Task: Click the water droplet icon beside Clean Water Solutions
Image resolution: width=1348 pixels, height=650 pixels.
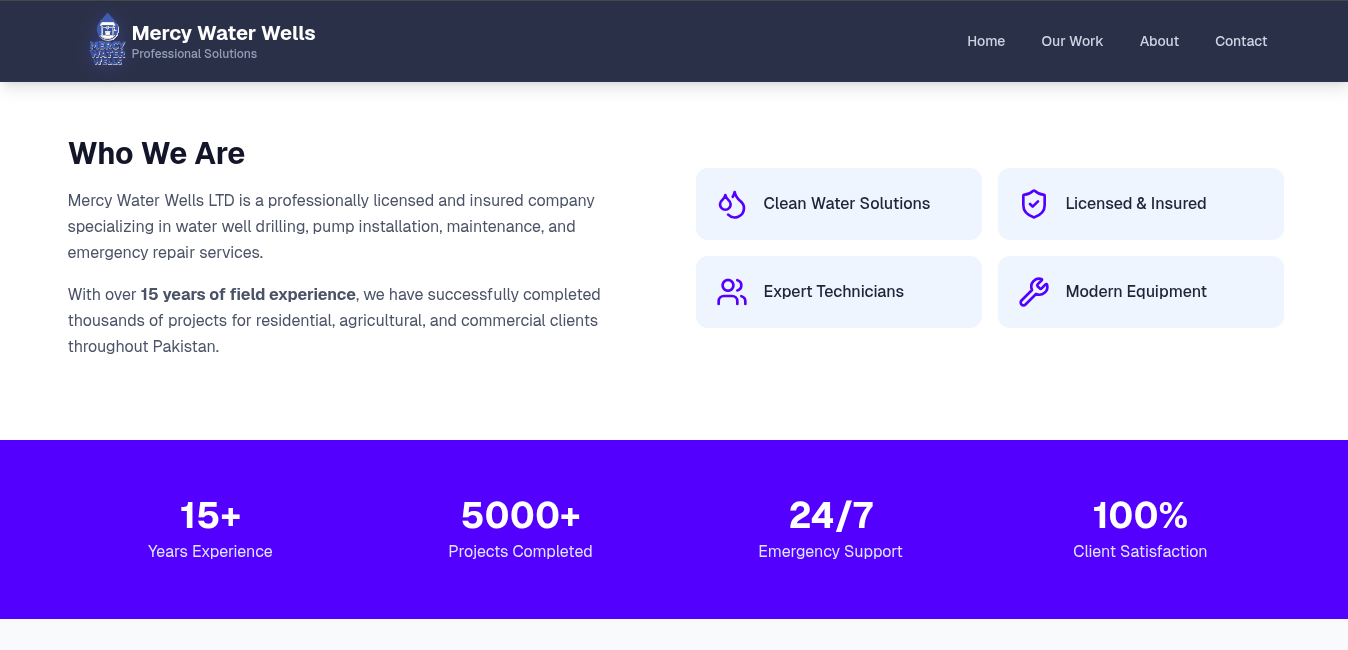Action: [x=731, y=203]
